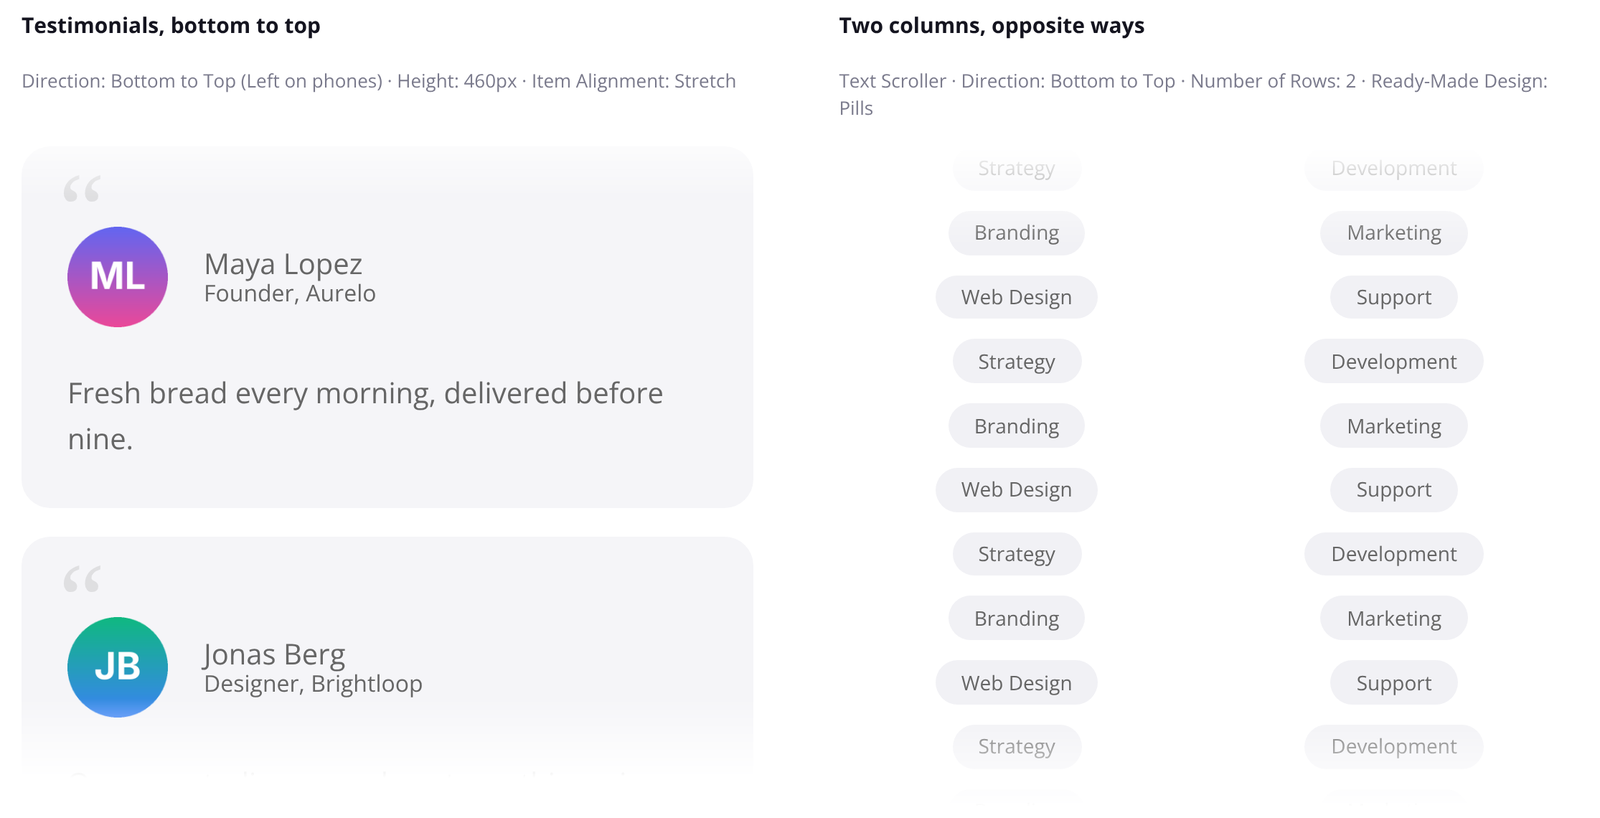Click the bottommost faded Strategy pill
This screenshot has height=818, width=1600.
(x=1016, y=746)
